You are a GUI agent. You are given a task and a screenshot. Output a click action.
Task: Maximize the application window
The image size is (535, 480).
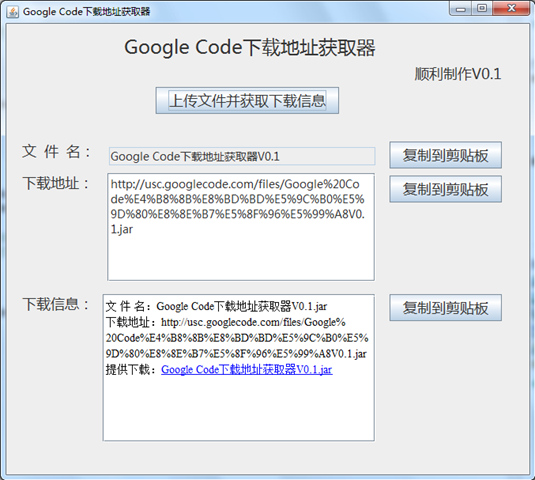click(x=482, y=9)
